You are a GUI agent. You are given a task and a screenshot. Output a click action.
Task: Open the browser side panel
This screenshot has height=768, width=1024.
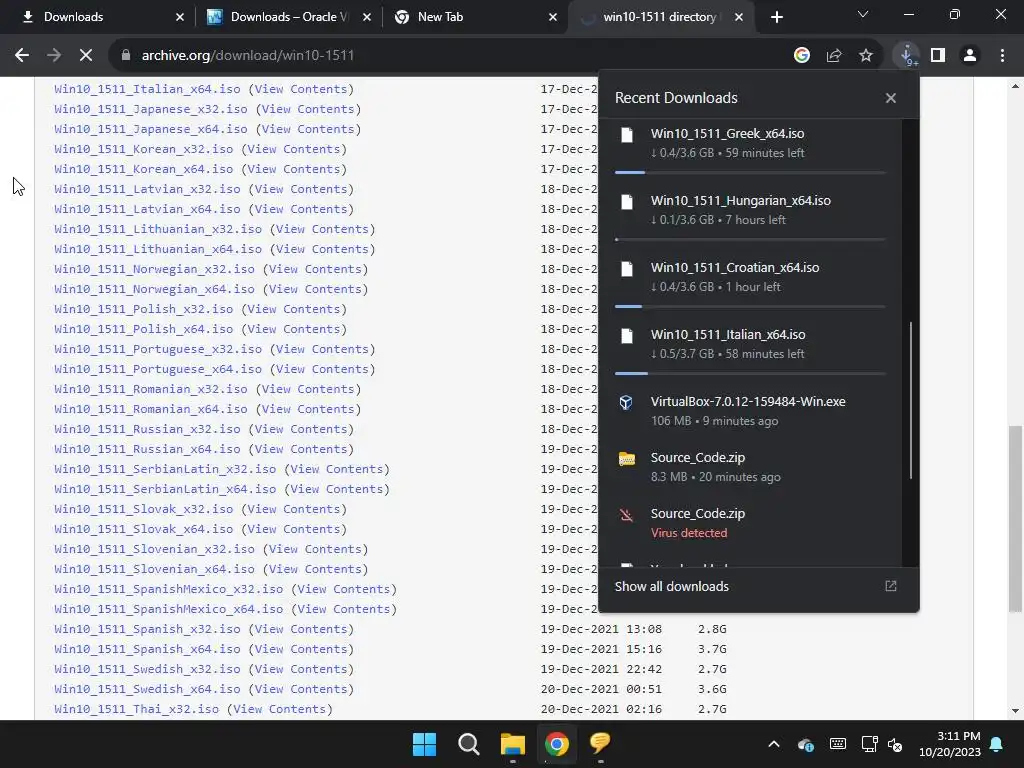[x=938, y=56]
